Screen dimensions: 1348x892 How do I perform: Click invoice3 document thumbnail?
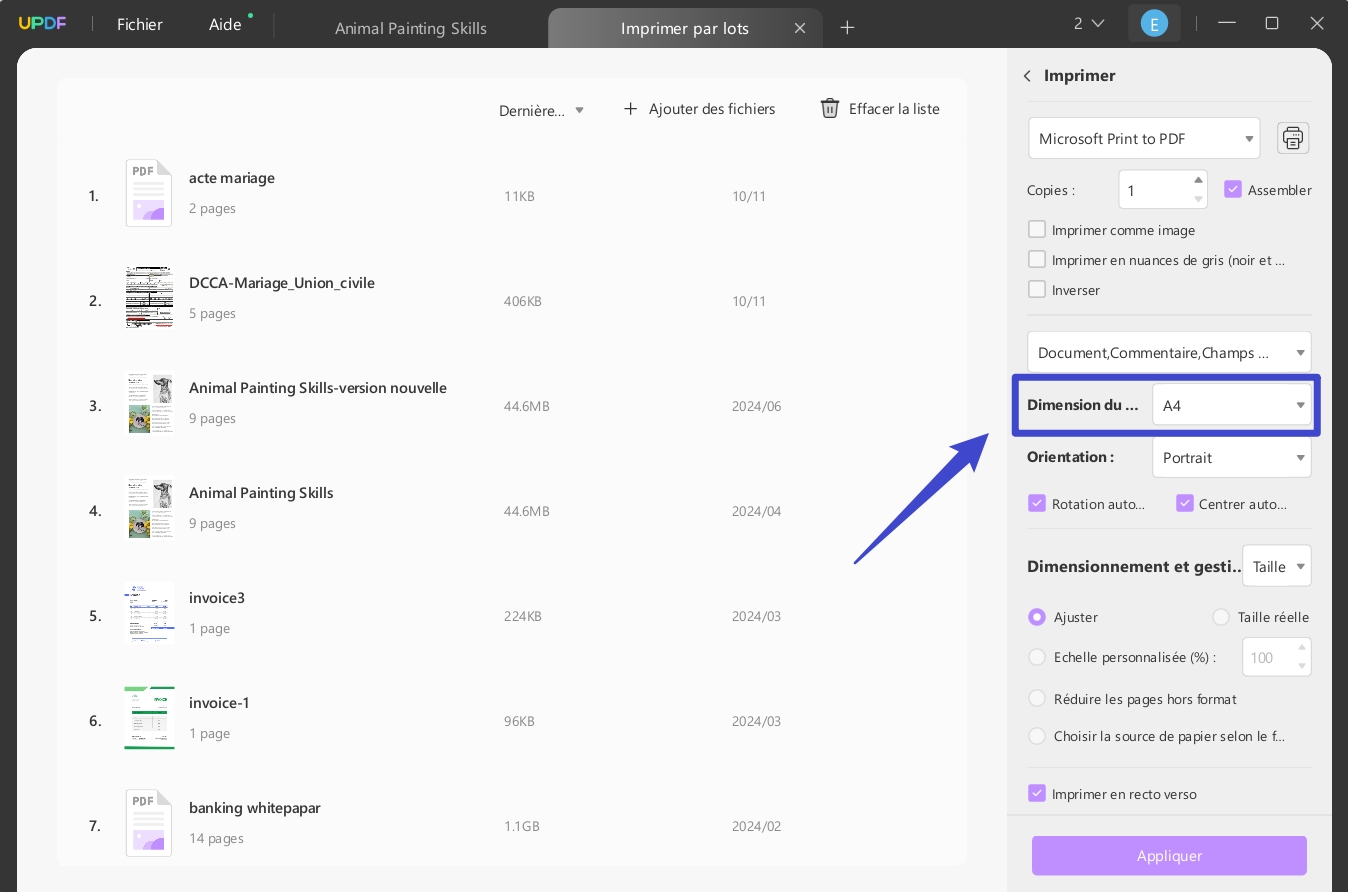click(149, 612)
